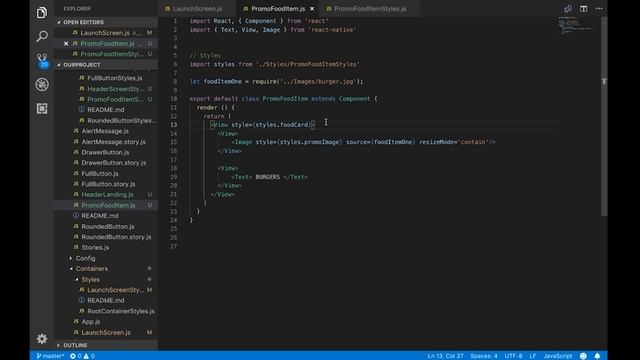The height and width of the screenshot is (360, 640).
Task: Click the feedback smiley in status bar
Action: 583,356
